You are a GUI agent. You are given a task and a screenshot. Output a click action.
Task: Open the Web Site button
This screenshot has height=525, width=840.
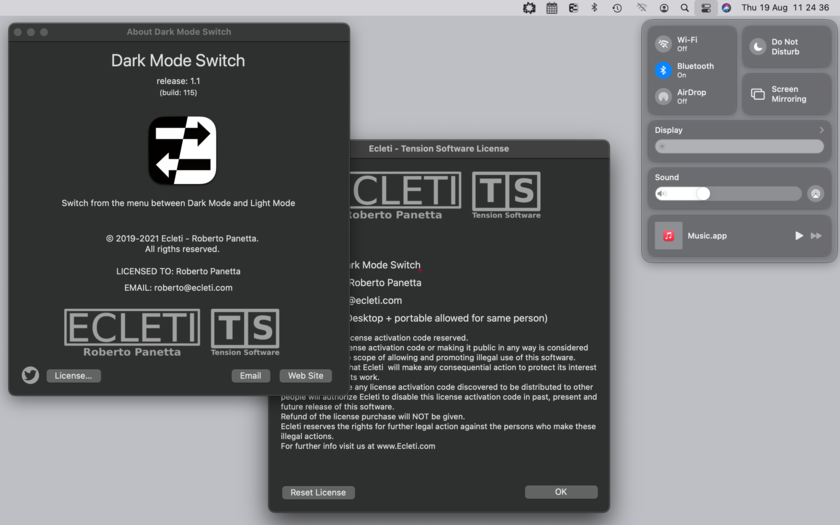click(305, 376)
